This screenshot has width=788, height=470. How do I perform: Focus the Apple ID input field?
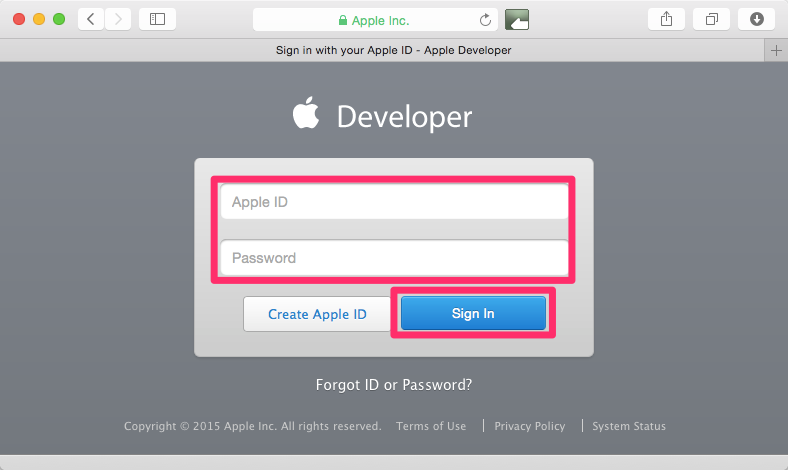395,202
